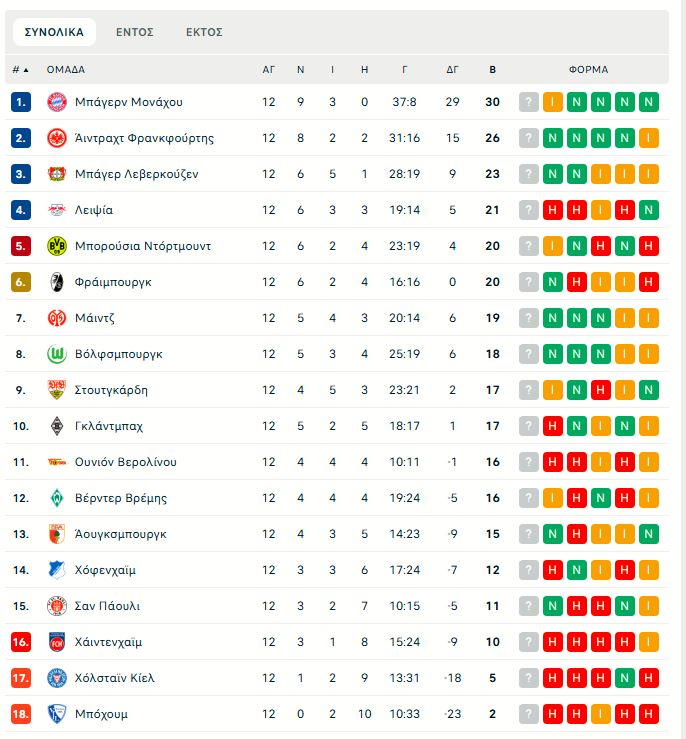Image resolution: width=686 pixels, height=739 pixels.
Task: Sort table by the # rank column
Action: (20, 70)
